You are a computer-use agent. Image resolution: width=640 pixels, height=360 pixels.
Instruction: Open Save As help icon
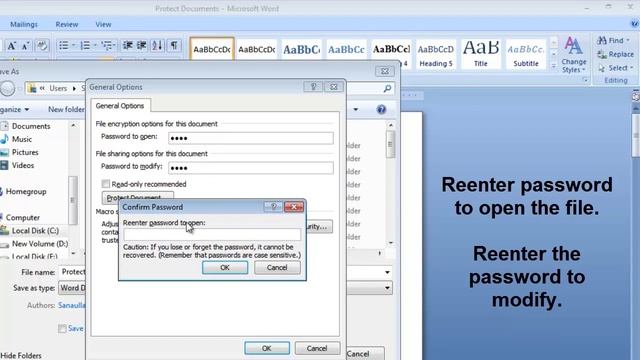click(381, 109)
